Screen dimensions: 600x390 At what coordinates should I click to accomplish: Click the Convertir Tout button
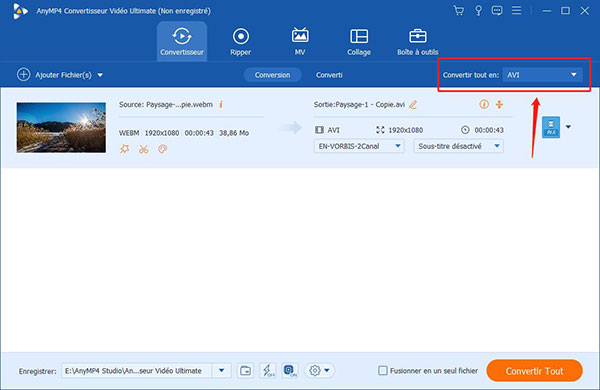pyautogui.click(x=535, y=370)
